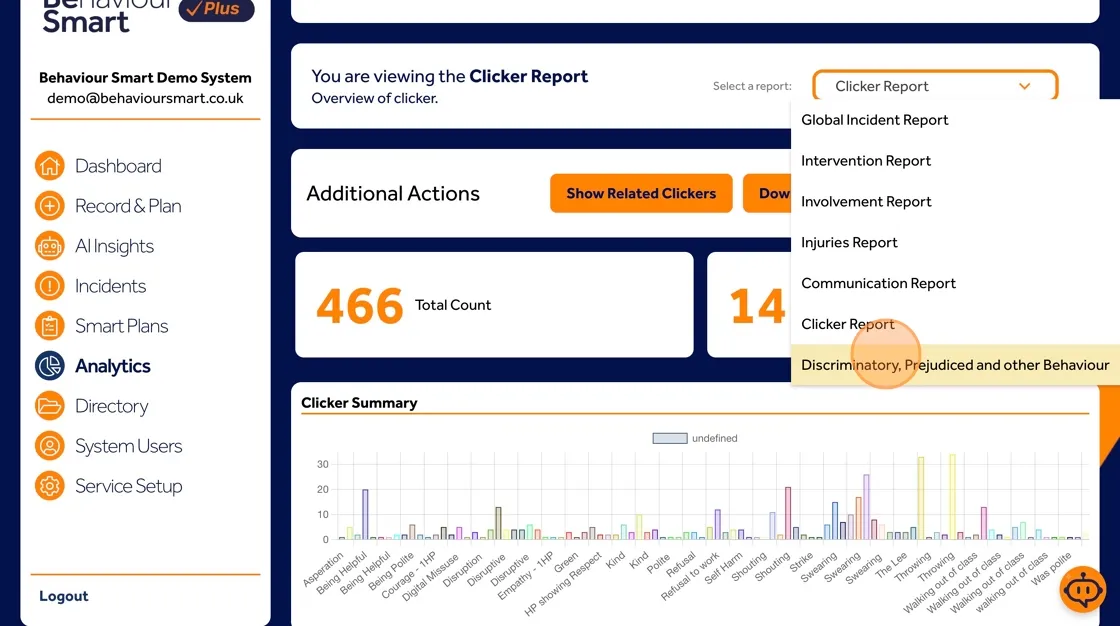
Task: Open the Select a report dropdown
Action: [933, 85]
